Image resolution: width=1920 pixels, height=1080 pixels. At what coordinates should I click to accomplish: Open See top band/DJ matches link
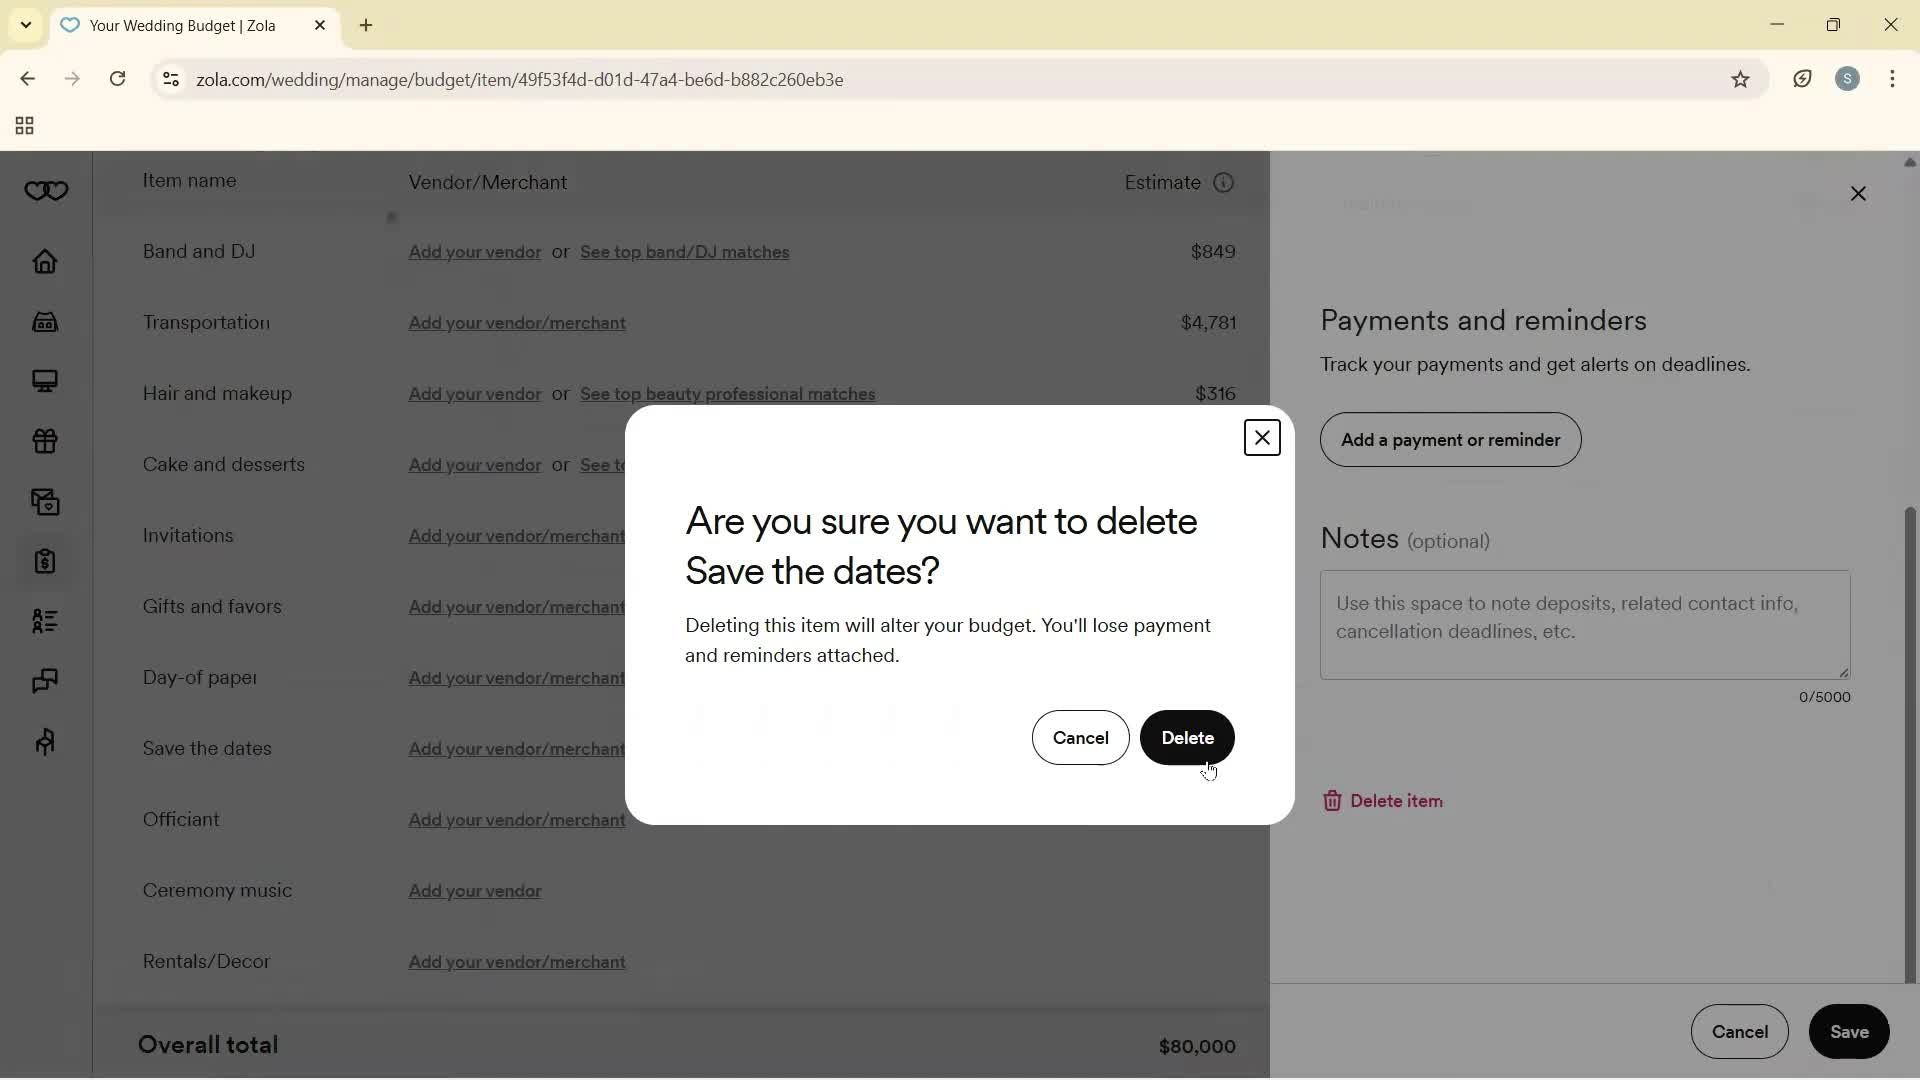click(684, 252)
